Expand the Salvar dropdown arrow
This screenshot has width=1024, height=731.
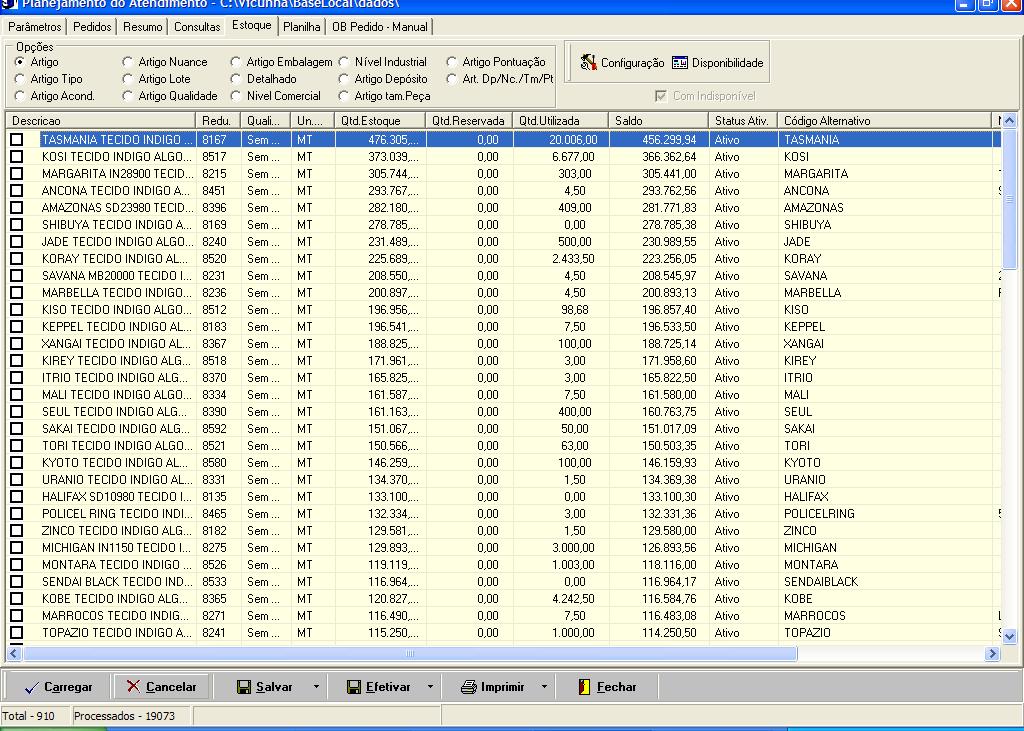coord(316,687)
